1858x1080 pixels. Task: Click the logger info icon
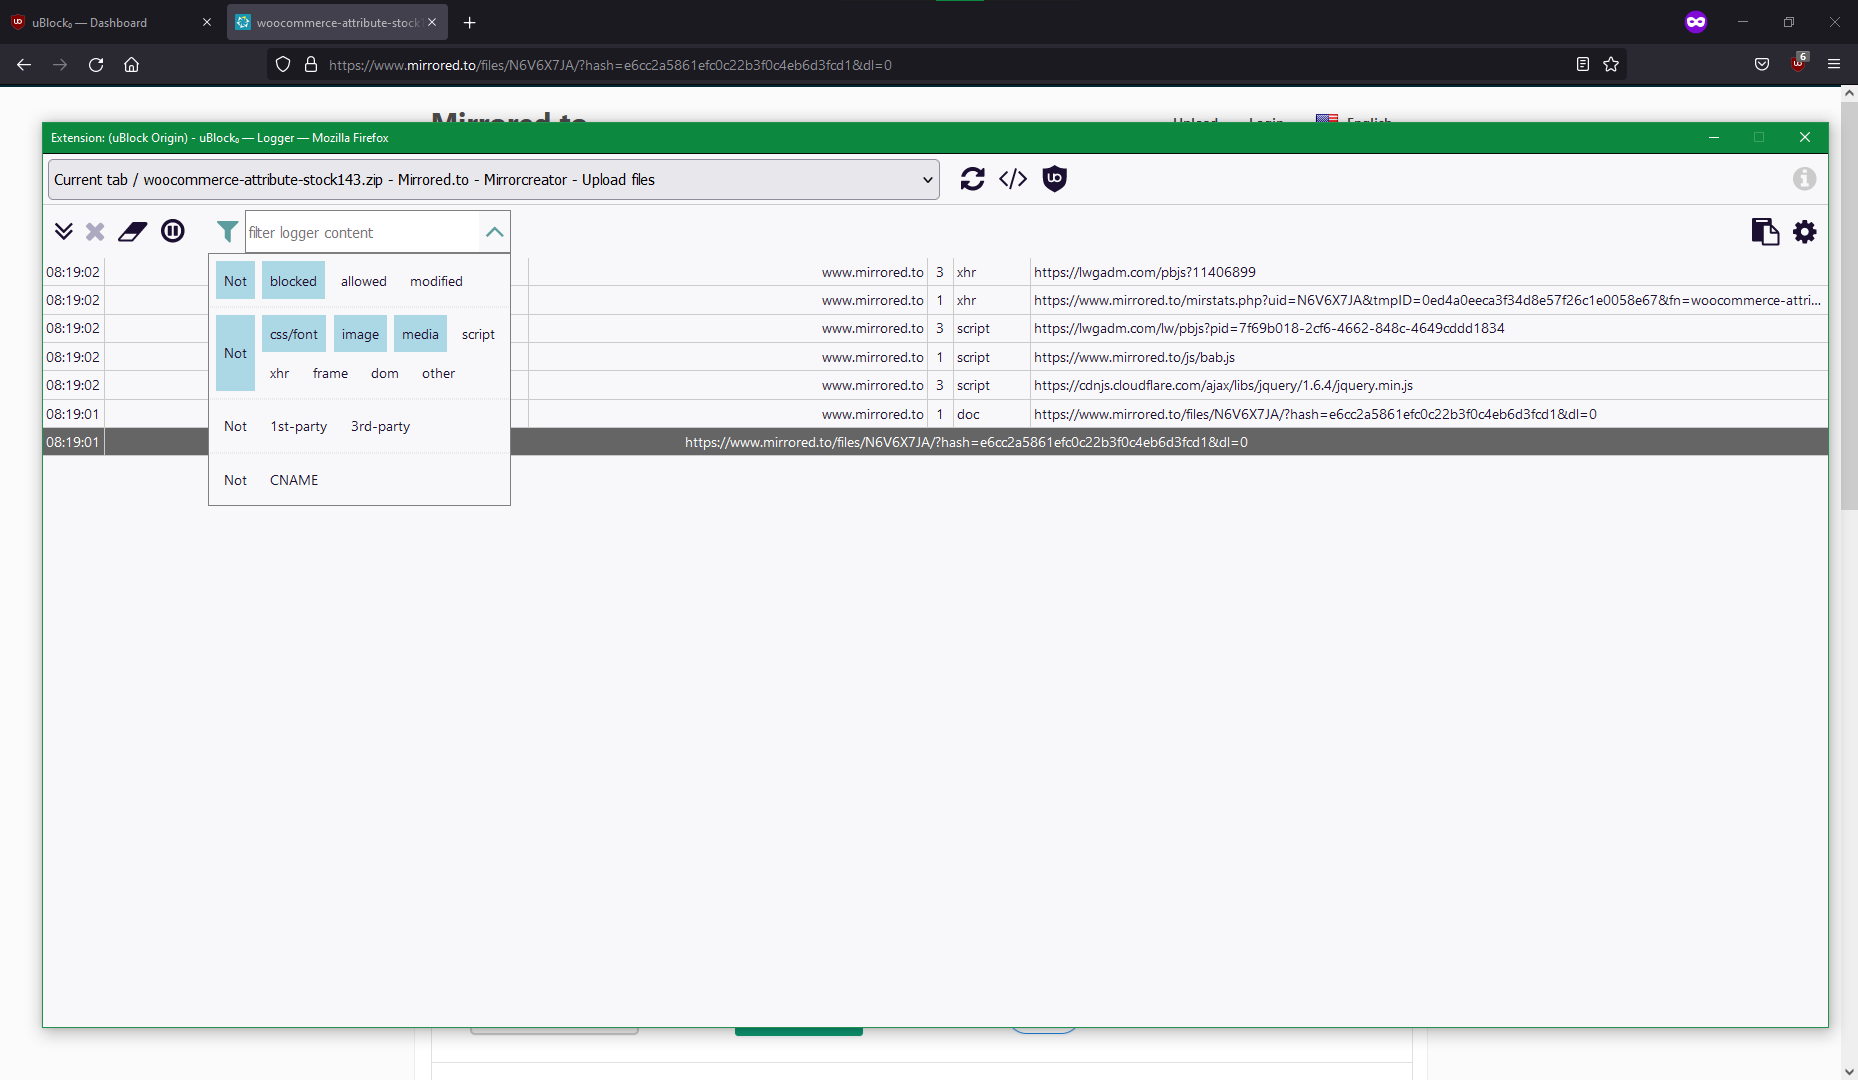pyautogui.click(x=1804, y=179)
